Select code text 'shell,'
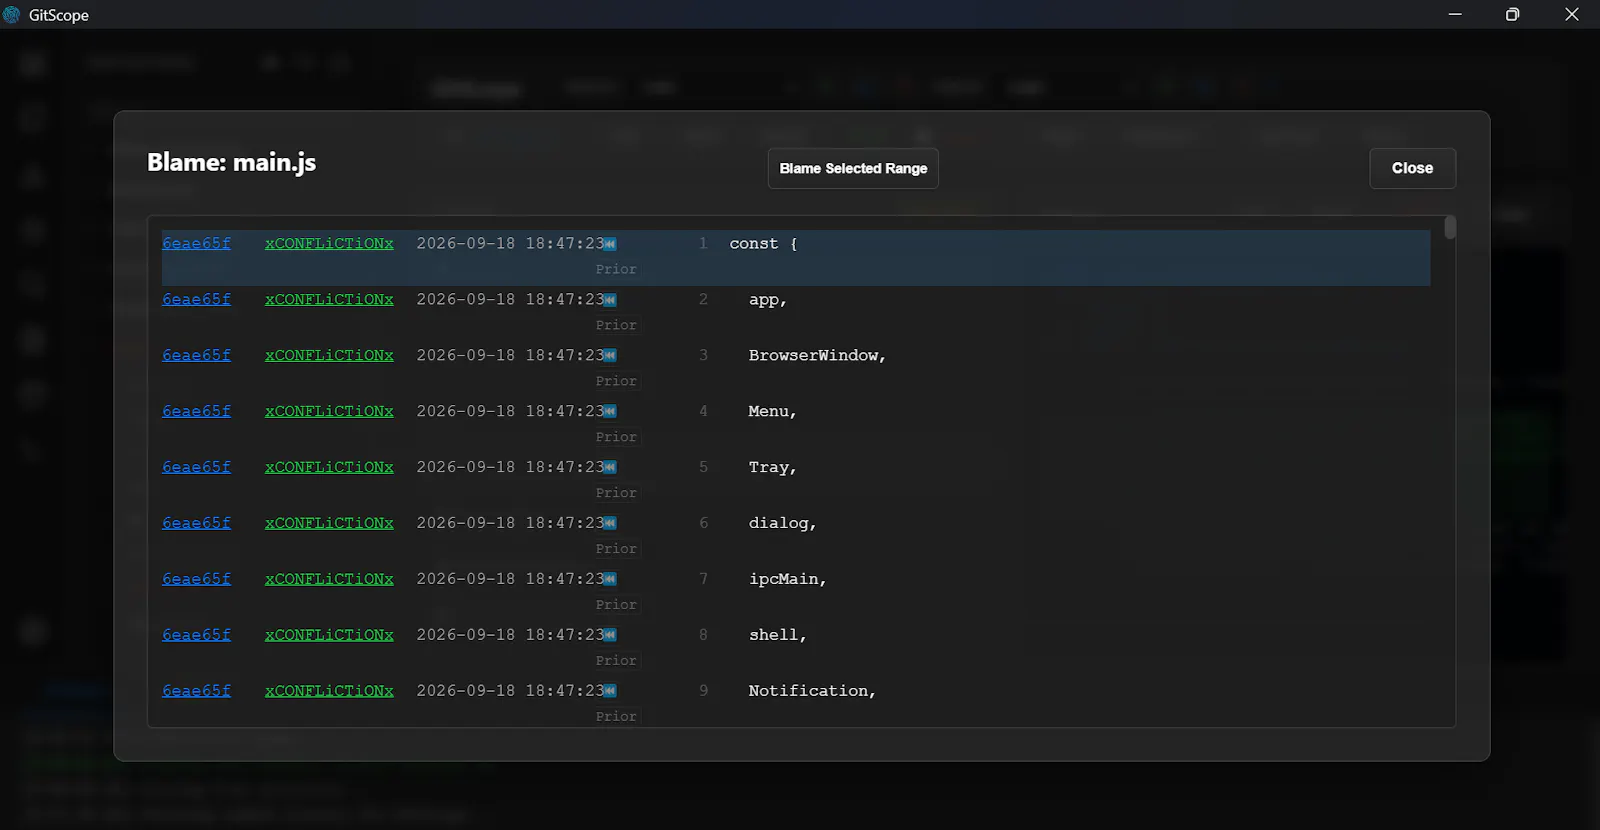This screenshot has height=830, width=1600. click(x=778, y=635)
